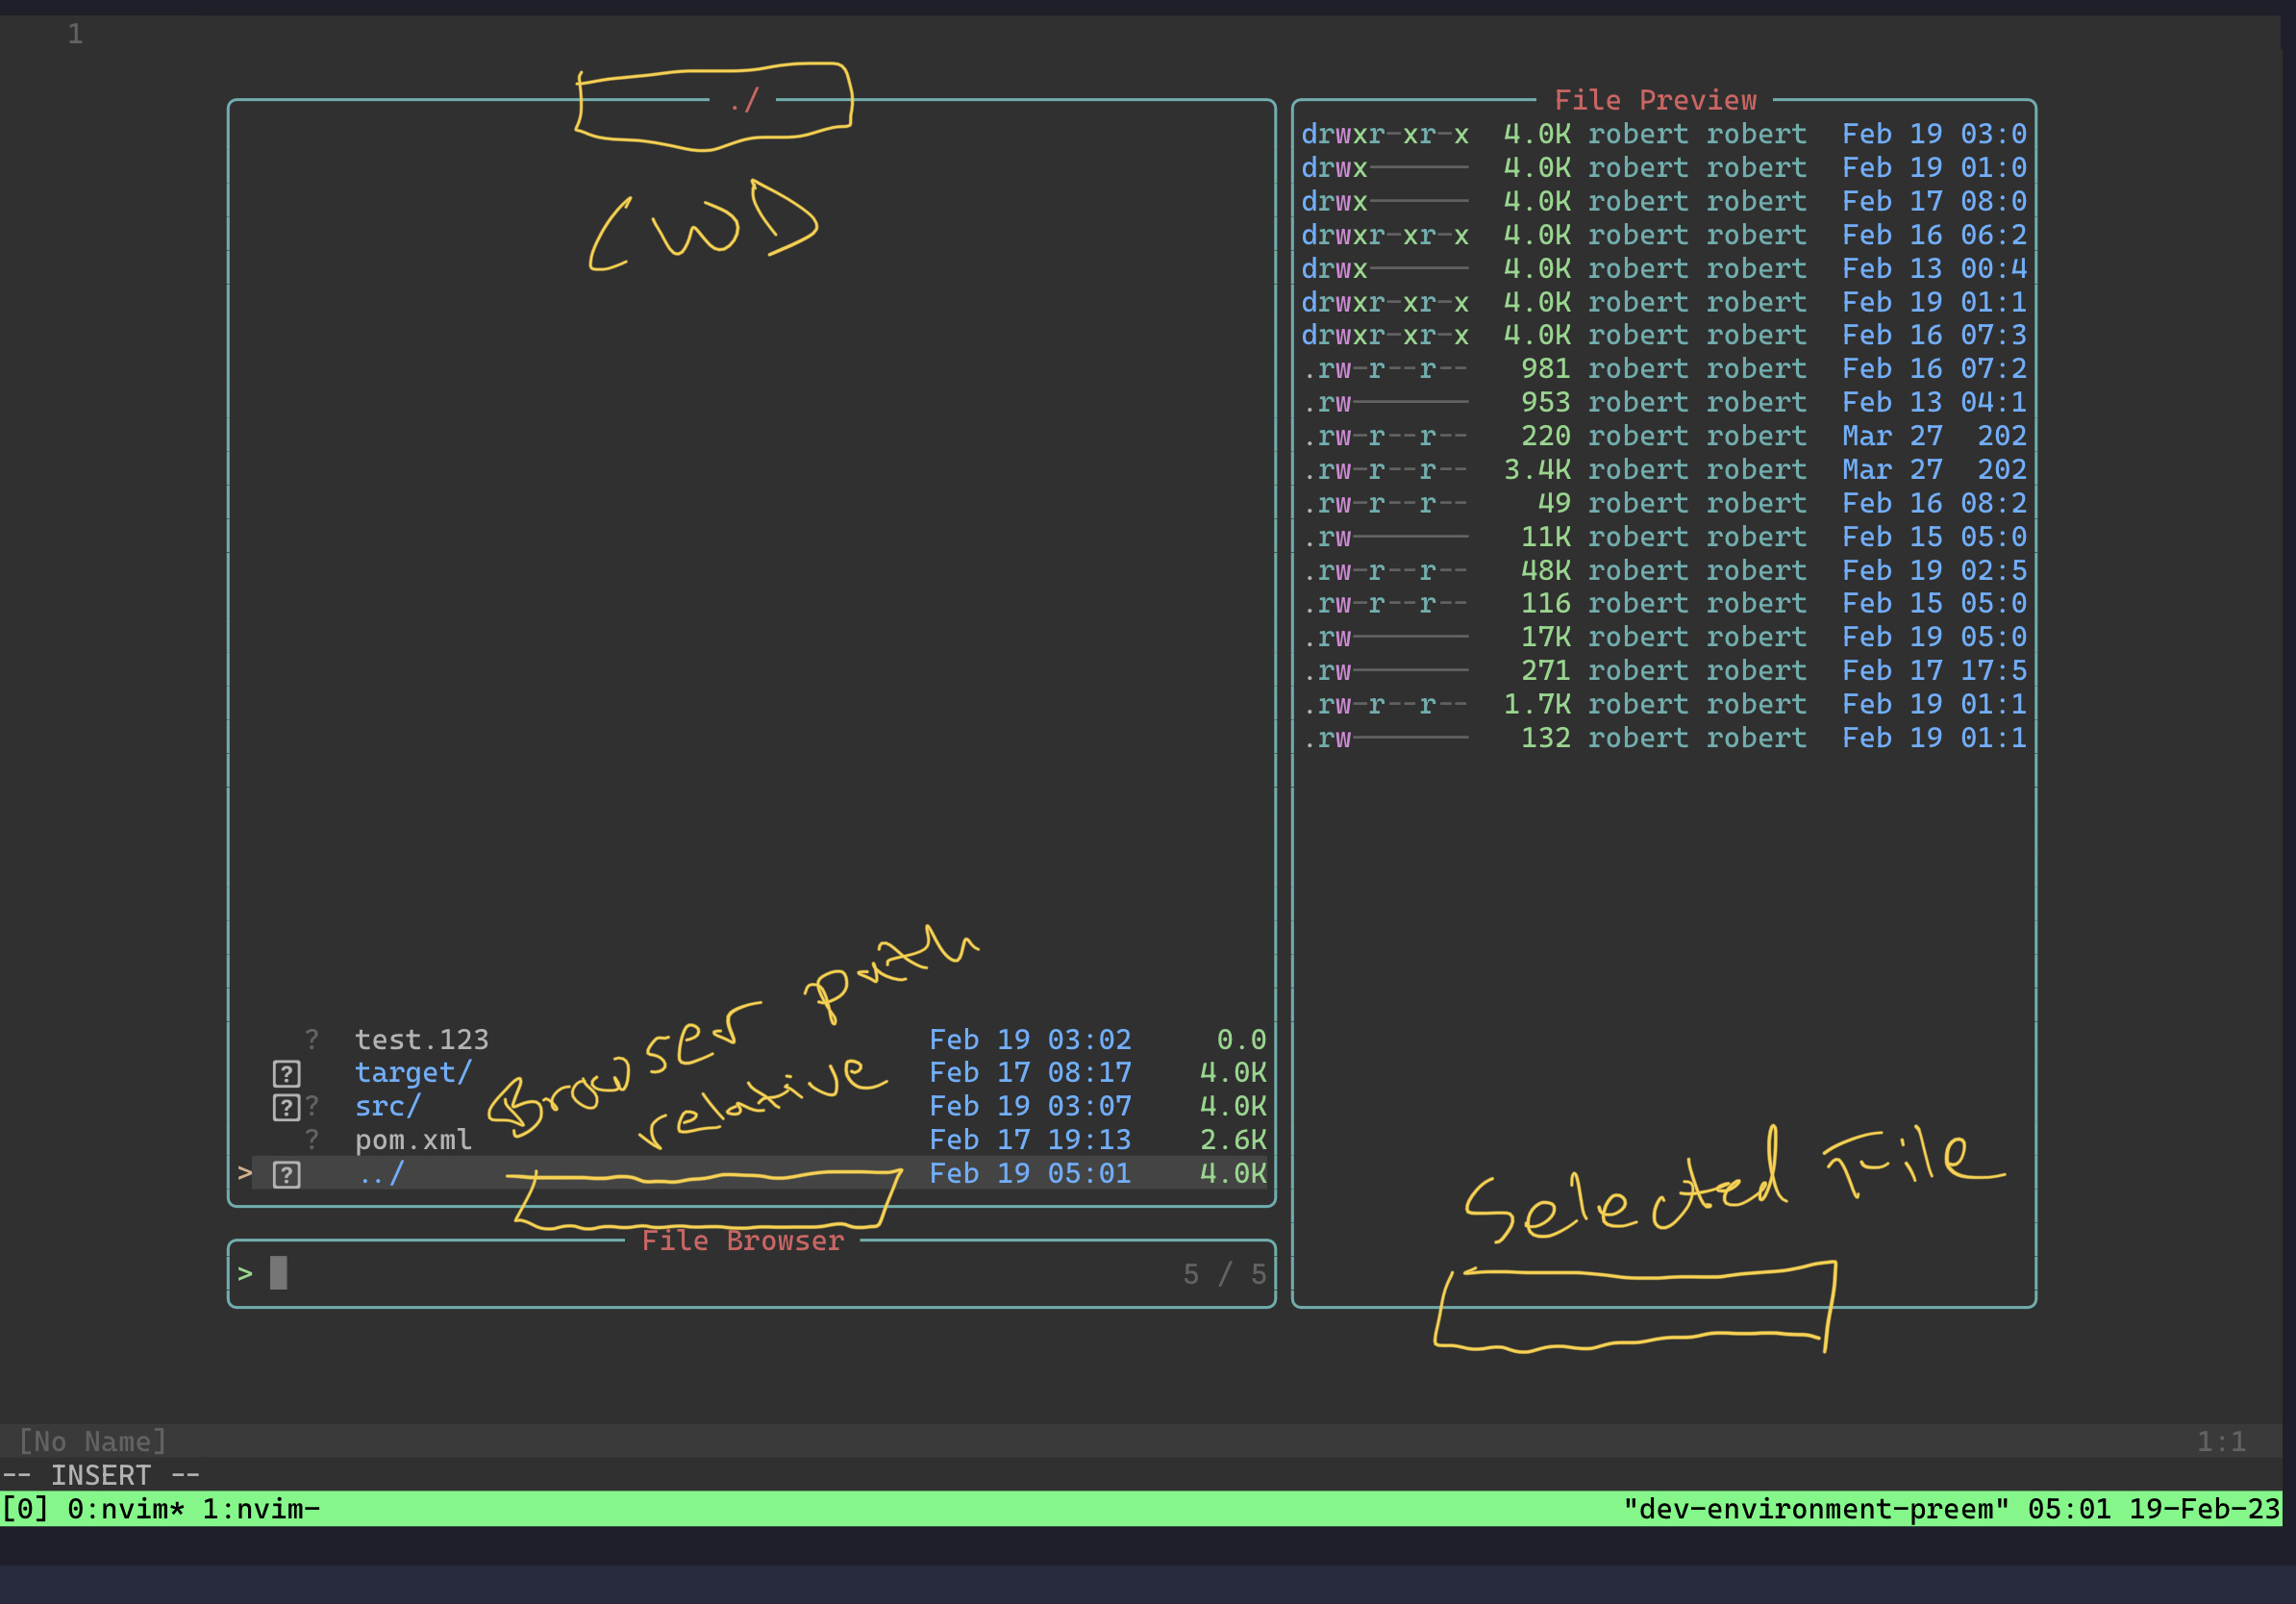Click the File Browser panel title

[x=743, y=1240]
